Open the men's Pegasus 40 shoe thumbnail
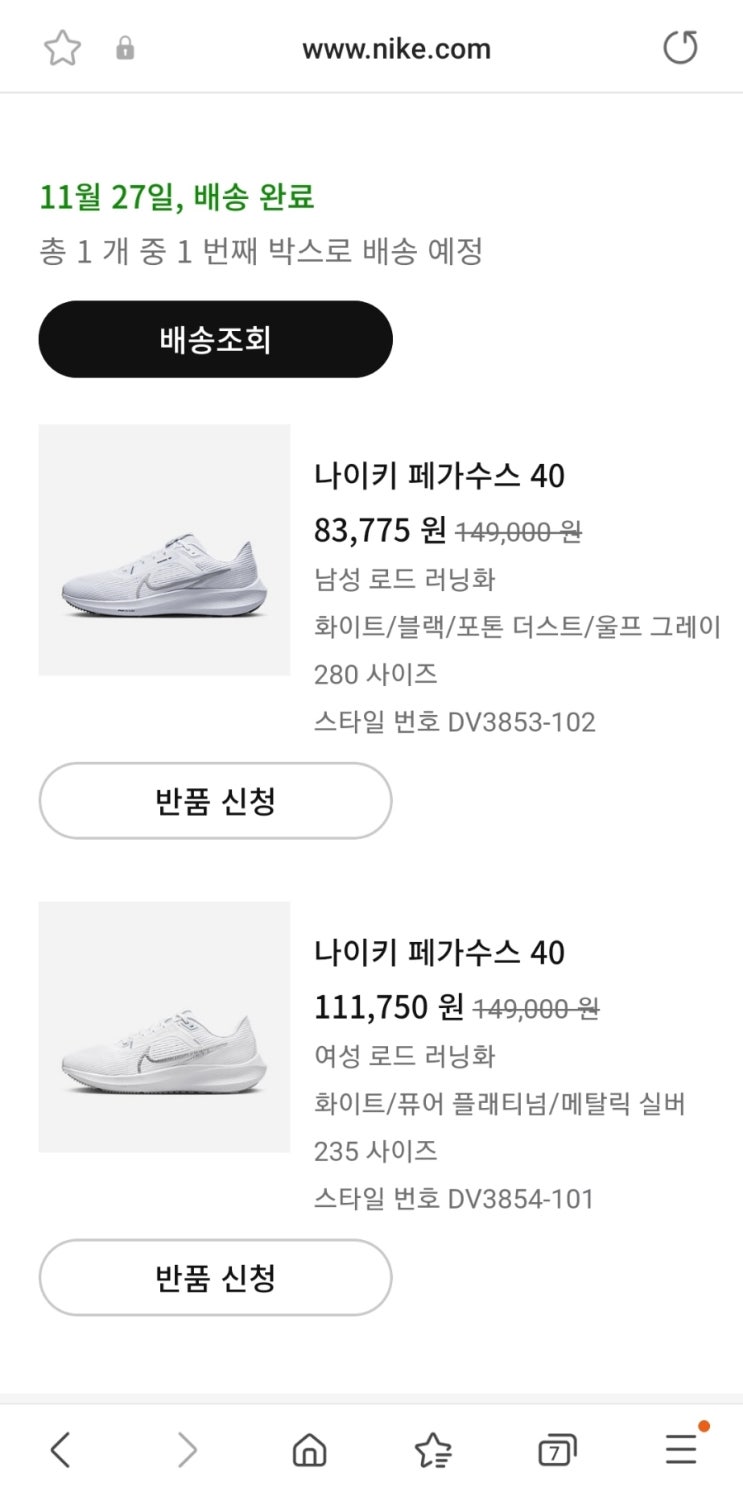Image resolution: width=743 pixels, height=1496 pixels. pyautogui.click(x=164, y=550)
